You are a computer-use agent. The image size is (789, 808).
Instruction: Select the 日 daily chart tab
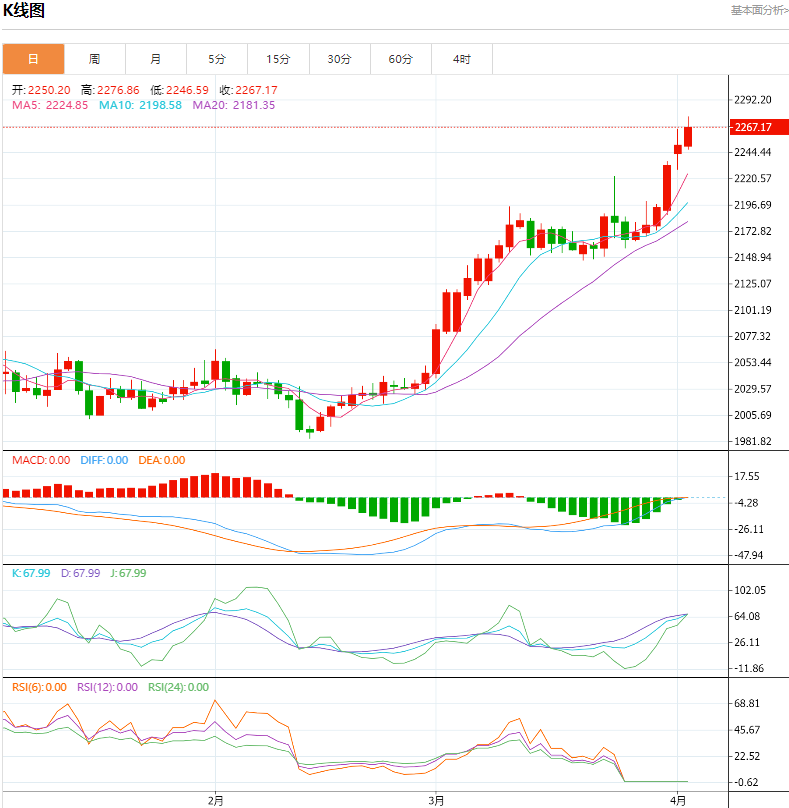pos(33,60)
